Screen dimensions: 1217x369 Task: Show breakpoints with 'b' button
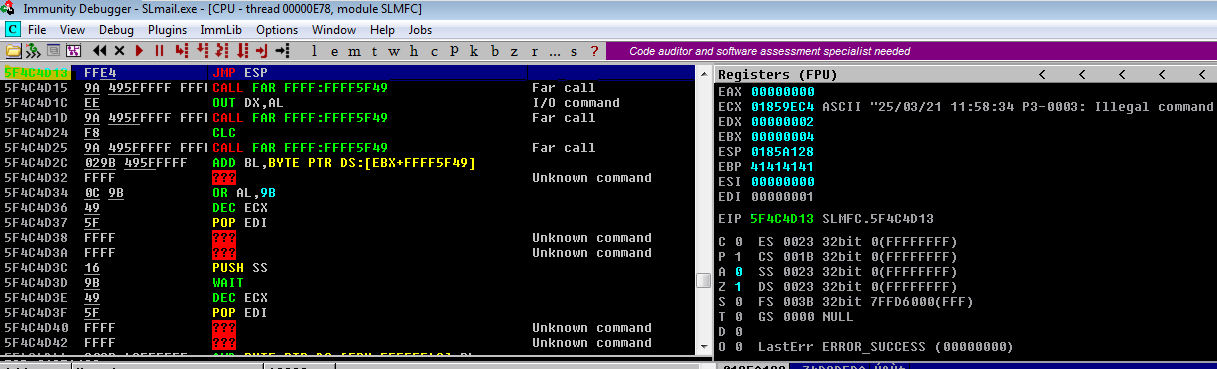pyautogui.click(x=494, y=50)
